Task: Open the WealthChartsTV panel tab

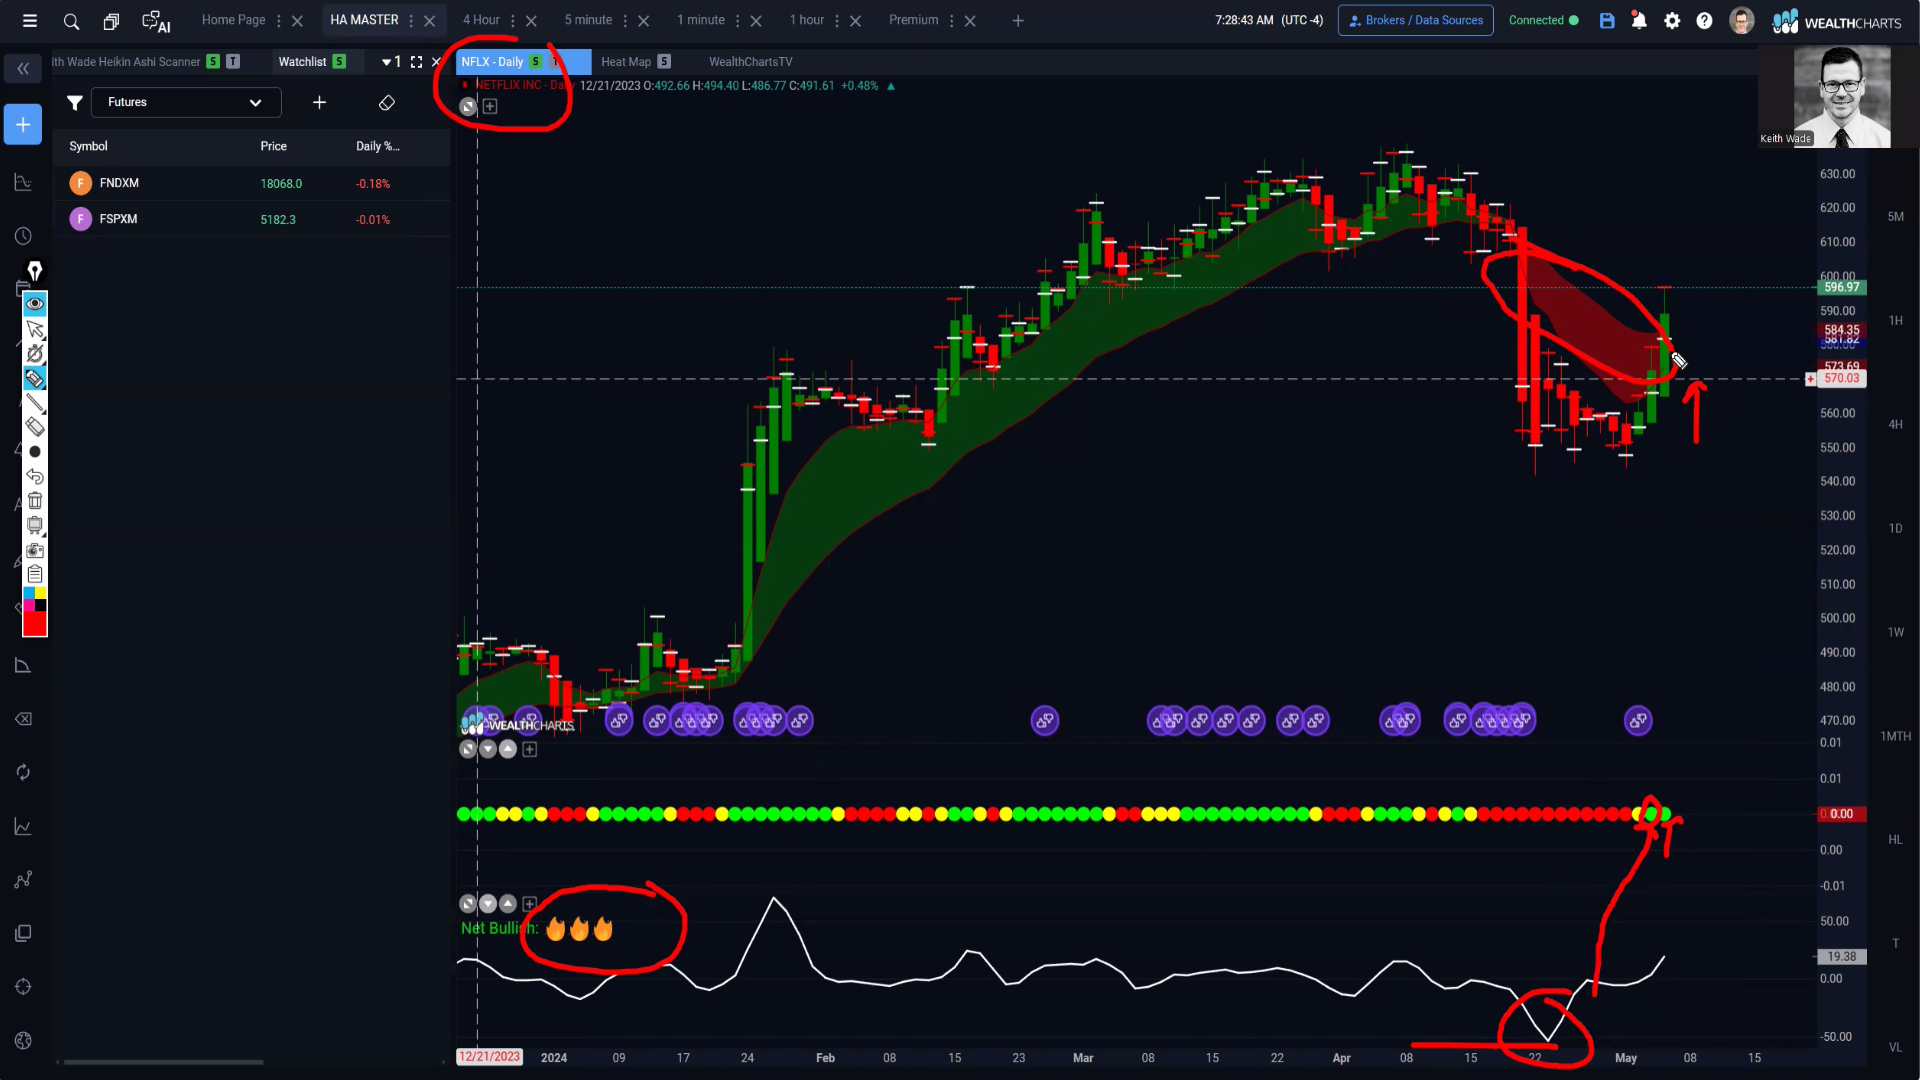Action: coord(750,62)
